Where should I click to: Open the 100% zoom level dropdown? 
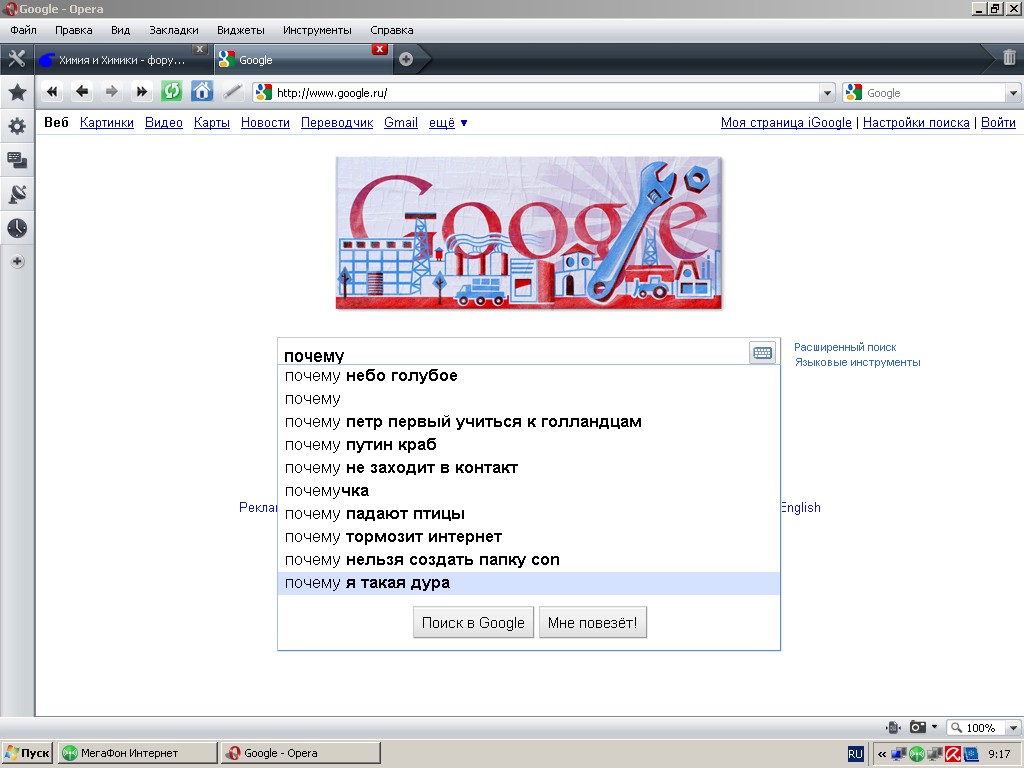pos(1013,728)
